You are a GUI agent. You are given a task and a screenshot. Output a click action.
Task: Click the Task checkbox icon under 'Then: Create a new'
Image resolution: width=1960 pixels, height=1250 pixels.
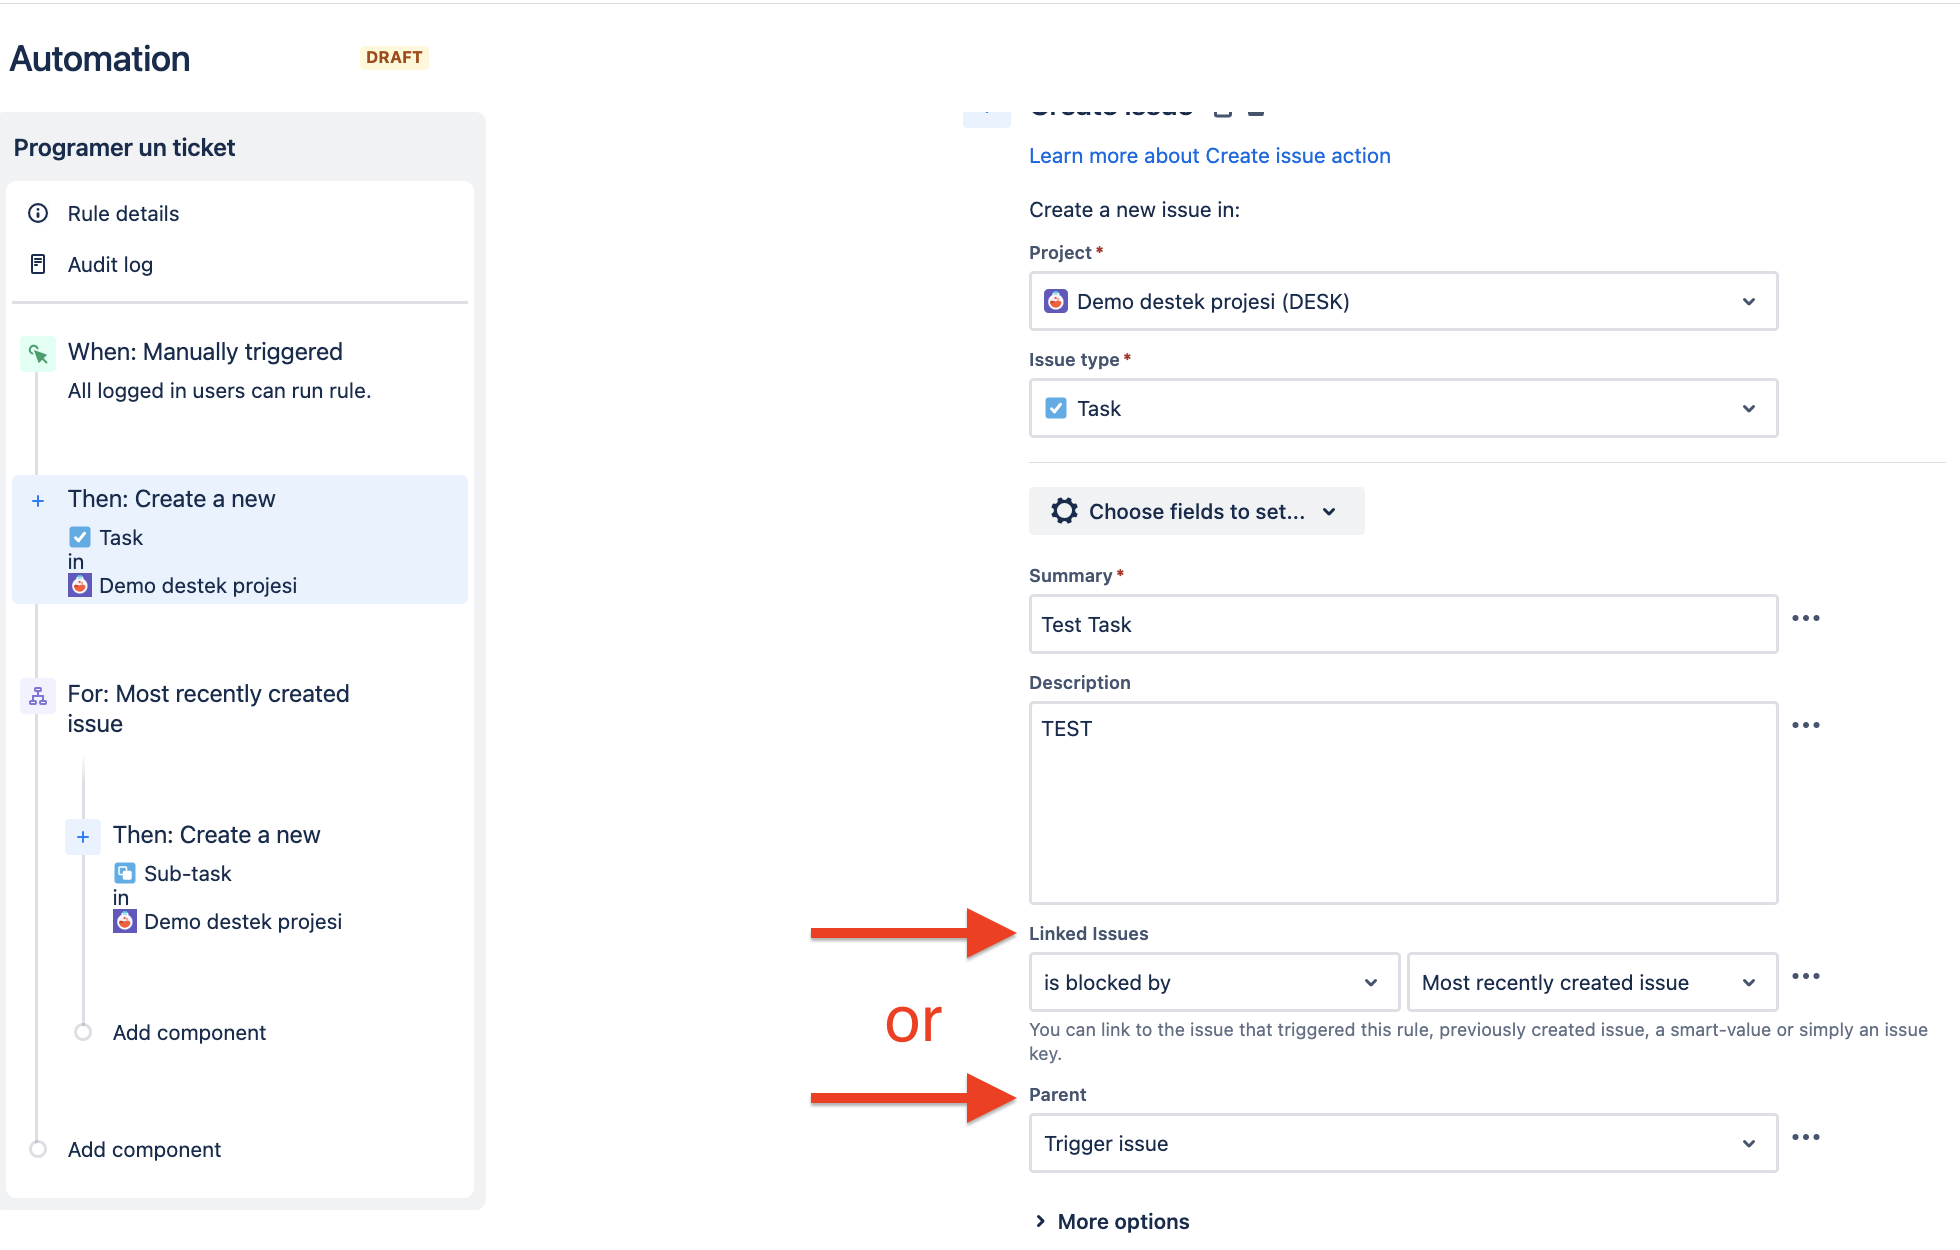80,537
